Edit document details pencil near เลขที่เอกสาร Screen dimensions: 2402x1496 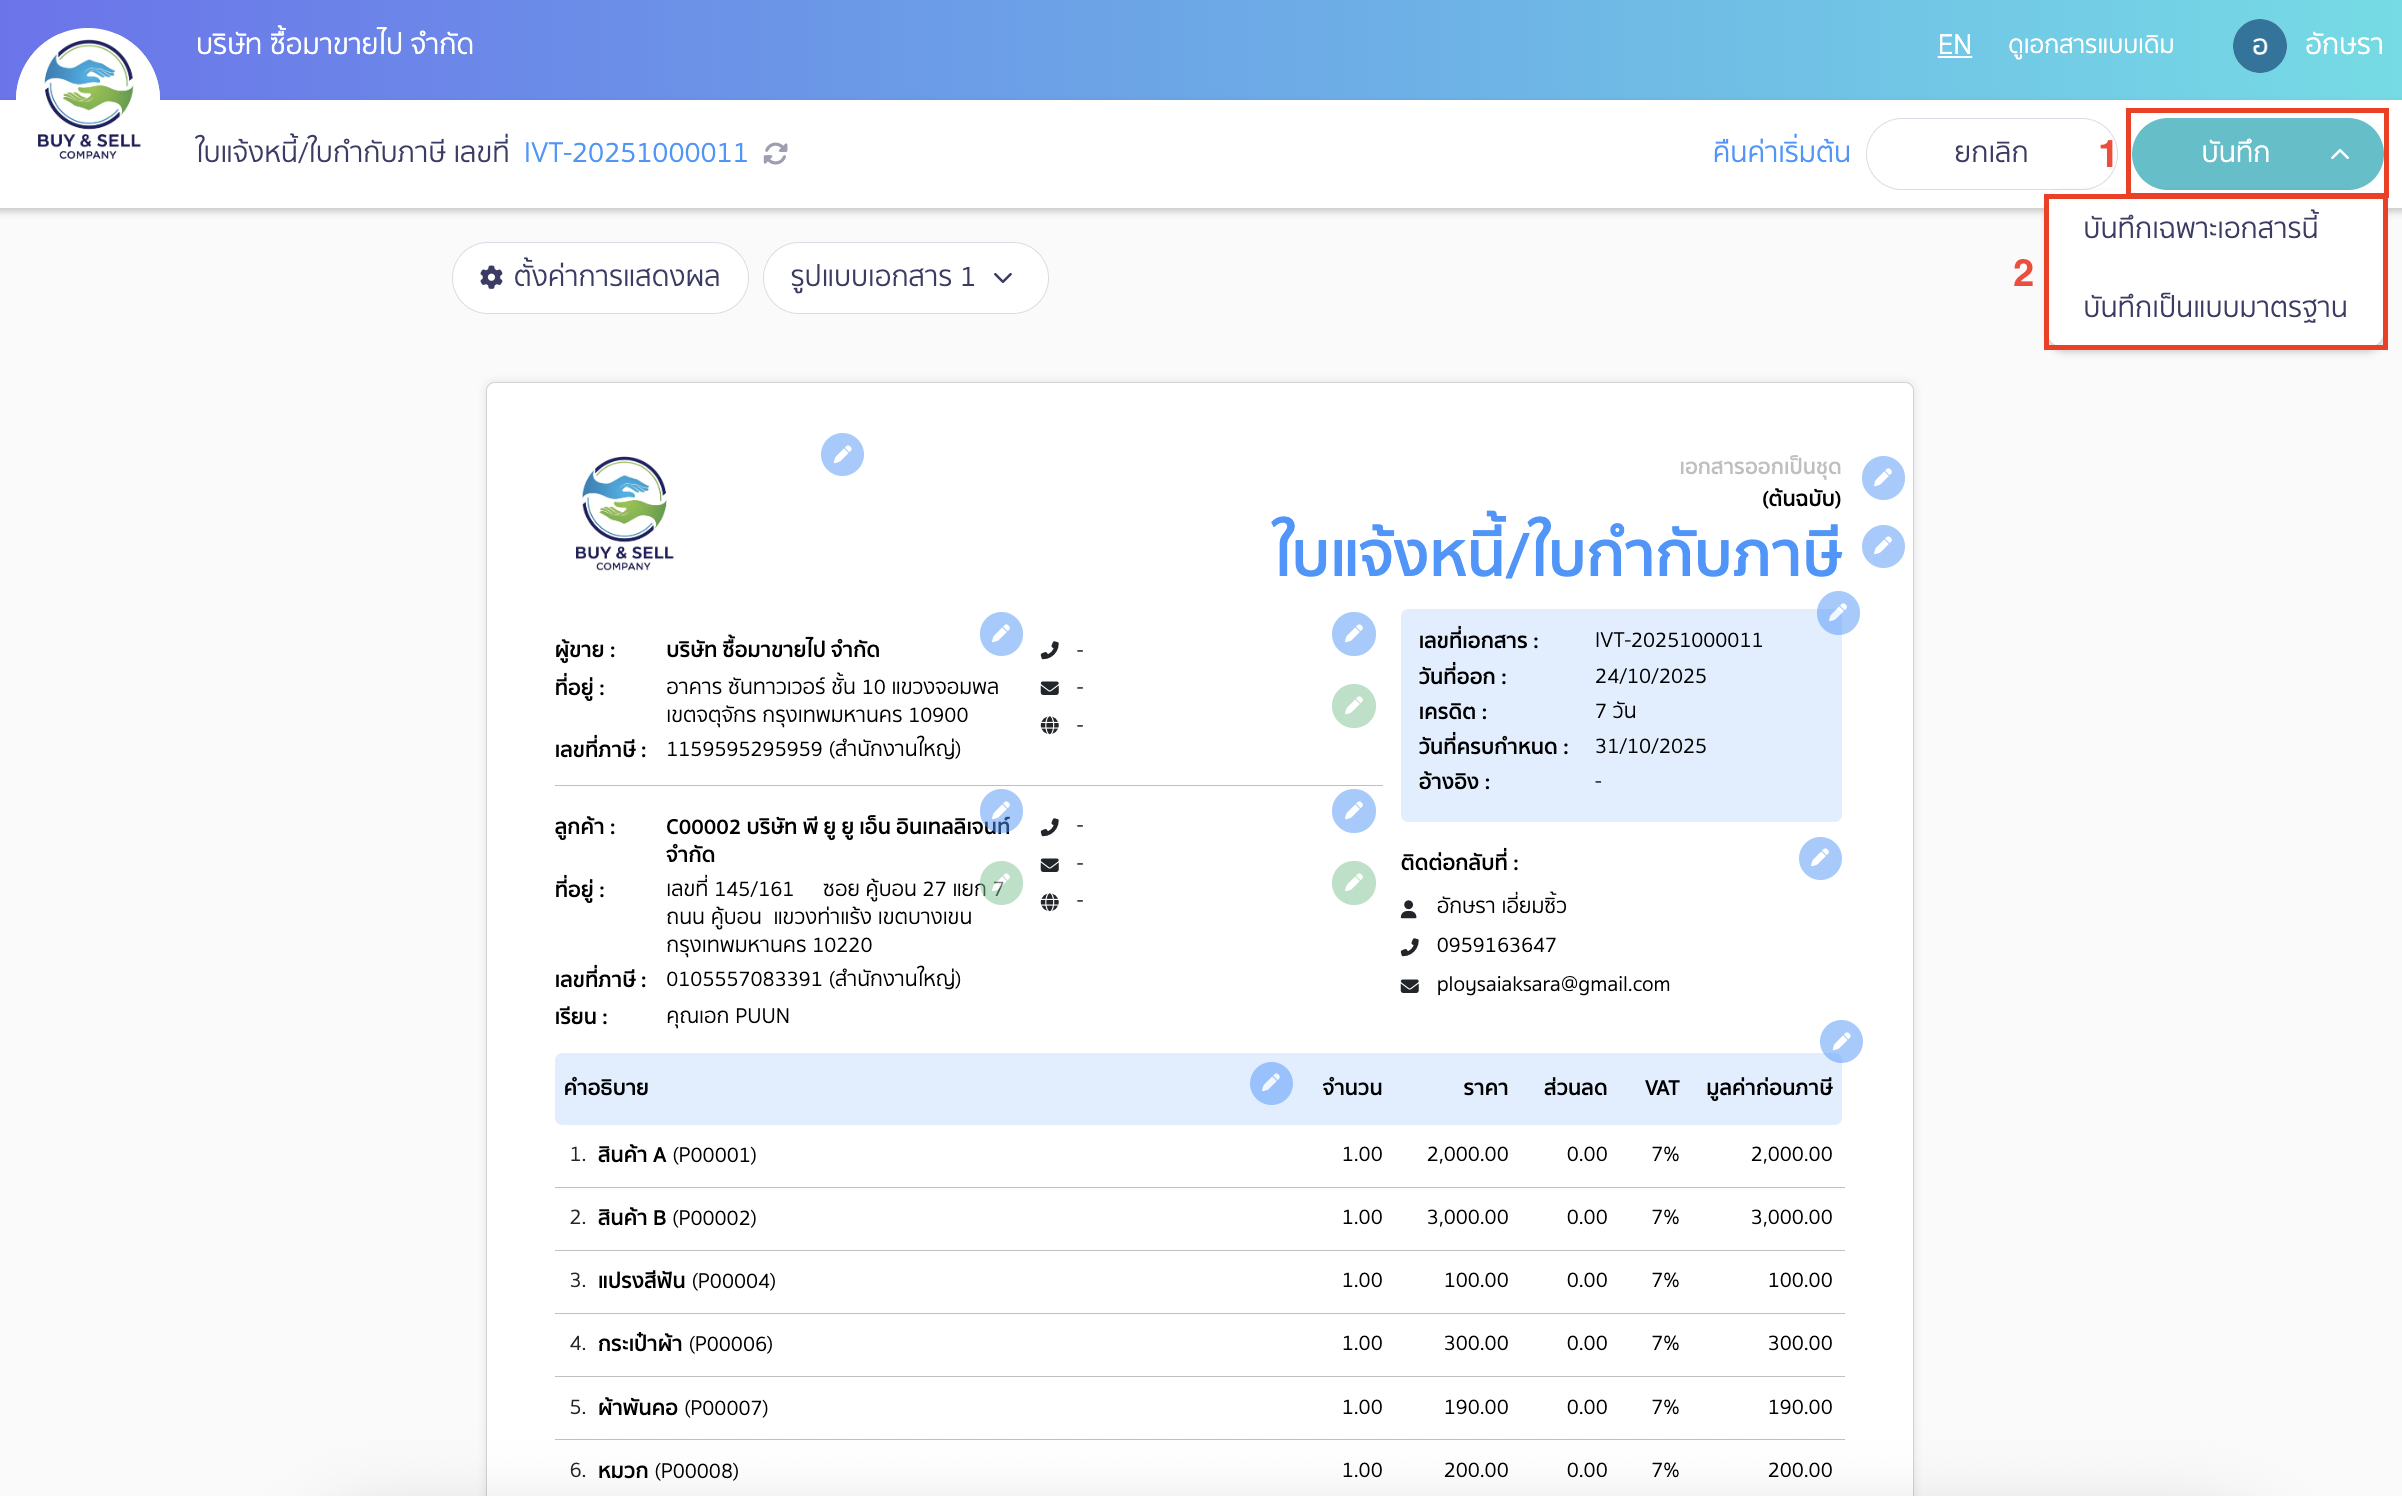tap(1838, 613)
